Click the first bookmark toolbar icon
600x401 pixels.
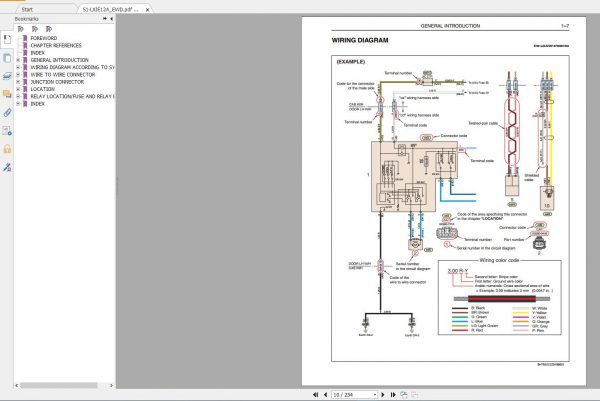pos(21,29)
